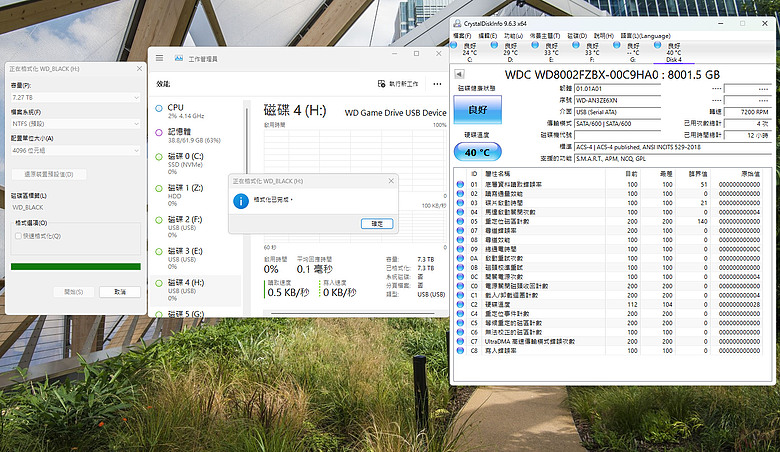Click the power-on hours field showing 12
Image resolution: width=780 pixels, height=452 pixels.
pos(747,135)
